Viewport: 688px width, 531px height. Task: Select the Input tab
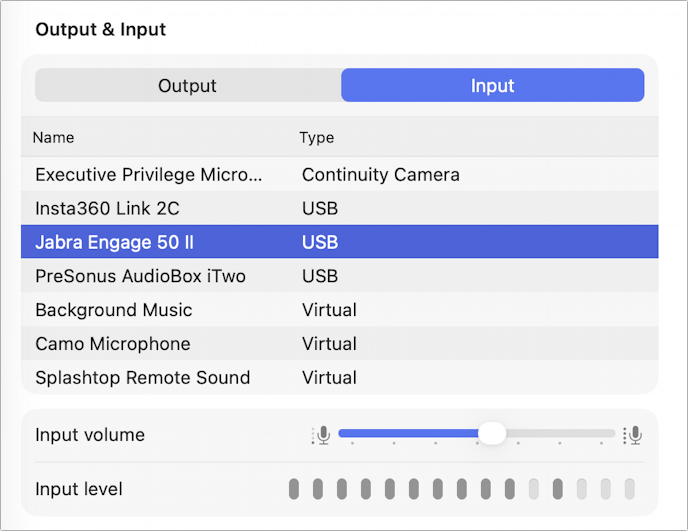point(492,86)
